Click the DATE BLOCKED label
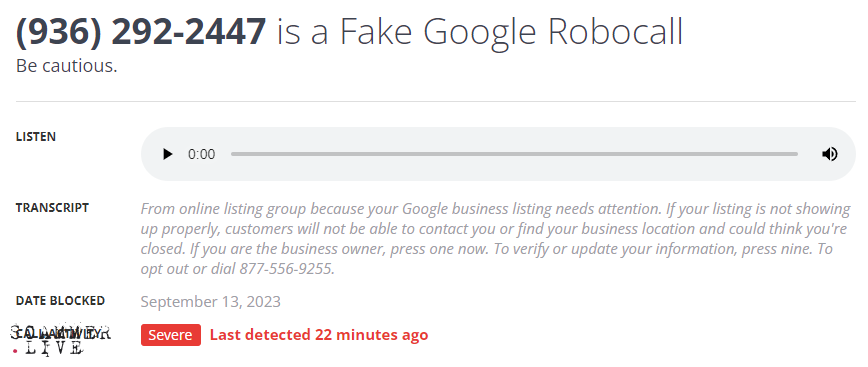868x367 pixels. point(60,301)
